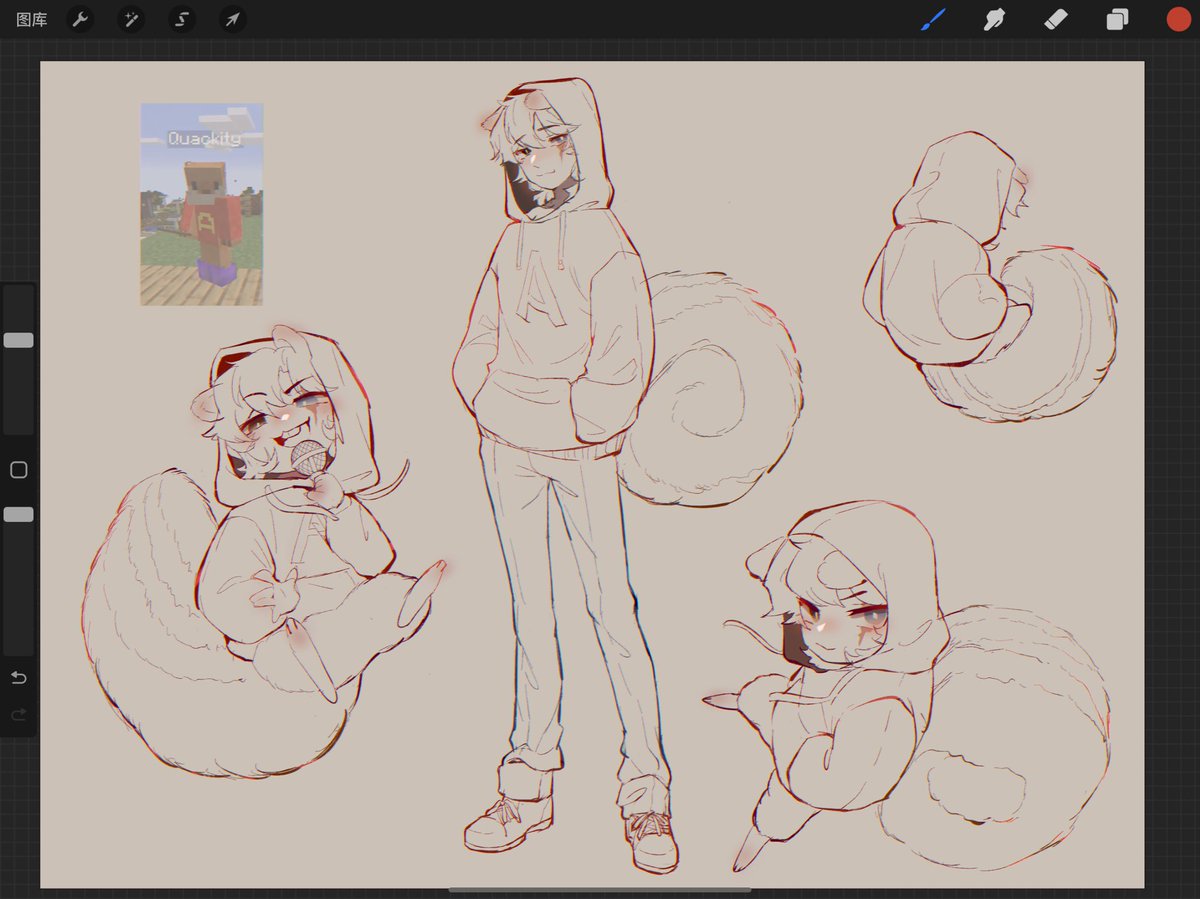Image resolution: width=1200 pixels, height=899 pixels.
Task: Select the Transform arrow tool
Action: pos(233,19)
